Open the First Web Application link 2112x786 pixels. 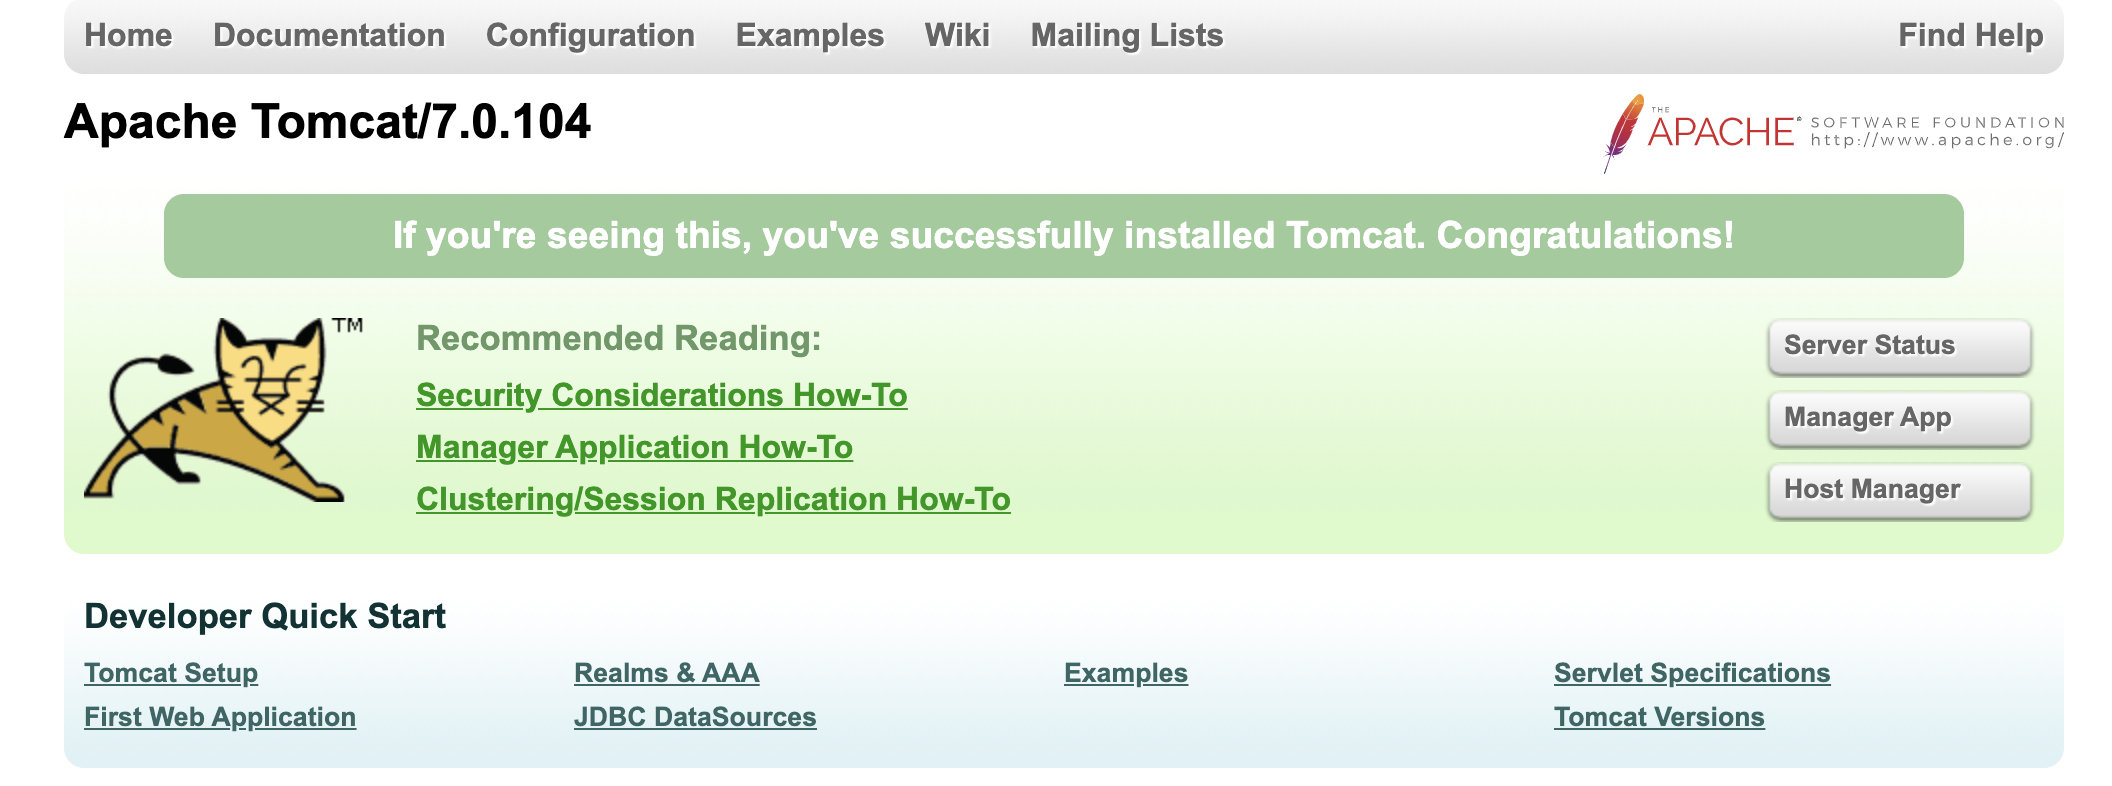220,717
